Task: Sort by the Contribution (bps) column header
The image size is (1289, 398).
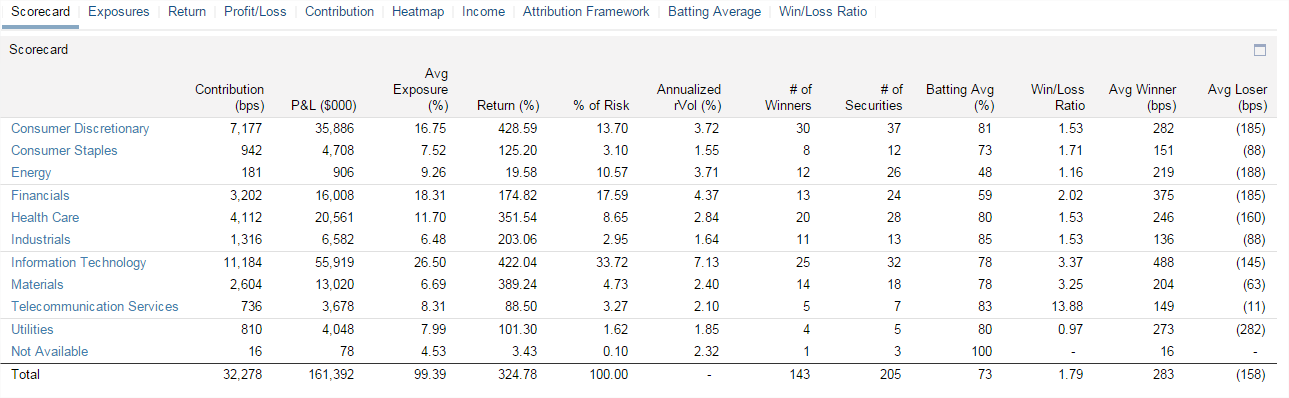Action: point(229,97)
